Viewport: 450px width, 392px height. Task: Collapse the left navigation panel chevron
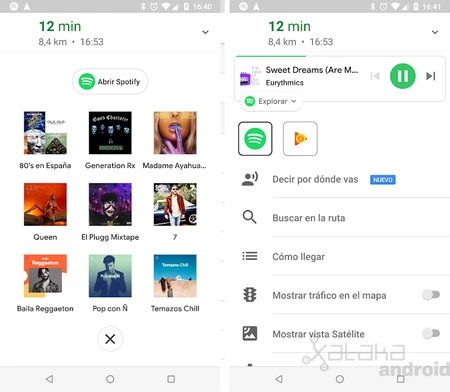pos(205,32)
